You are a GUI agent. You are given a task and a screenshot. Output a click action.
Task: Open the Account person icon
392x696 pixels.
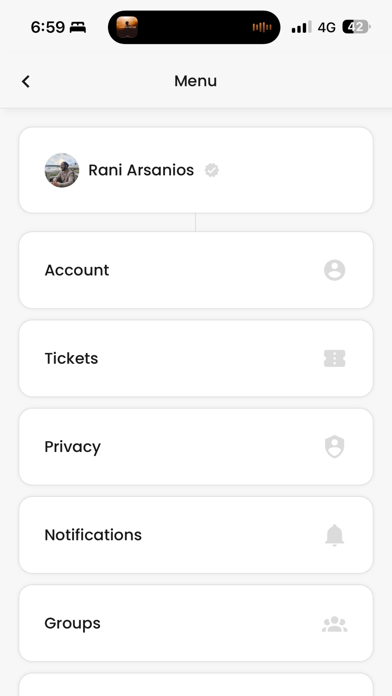pos(334,270)
